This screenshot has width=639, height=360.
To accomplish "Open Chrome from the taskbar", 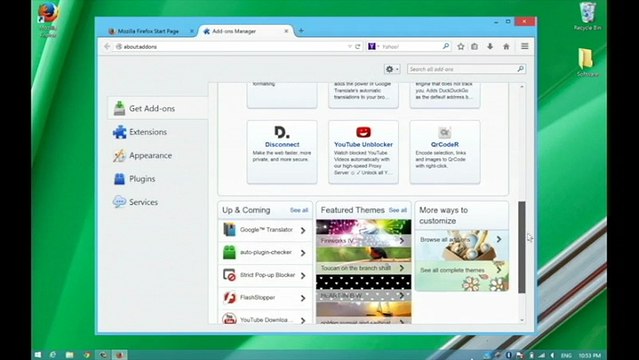I will coord(86,355).
